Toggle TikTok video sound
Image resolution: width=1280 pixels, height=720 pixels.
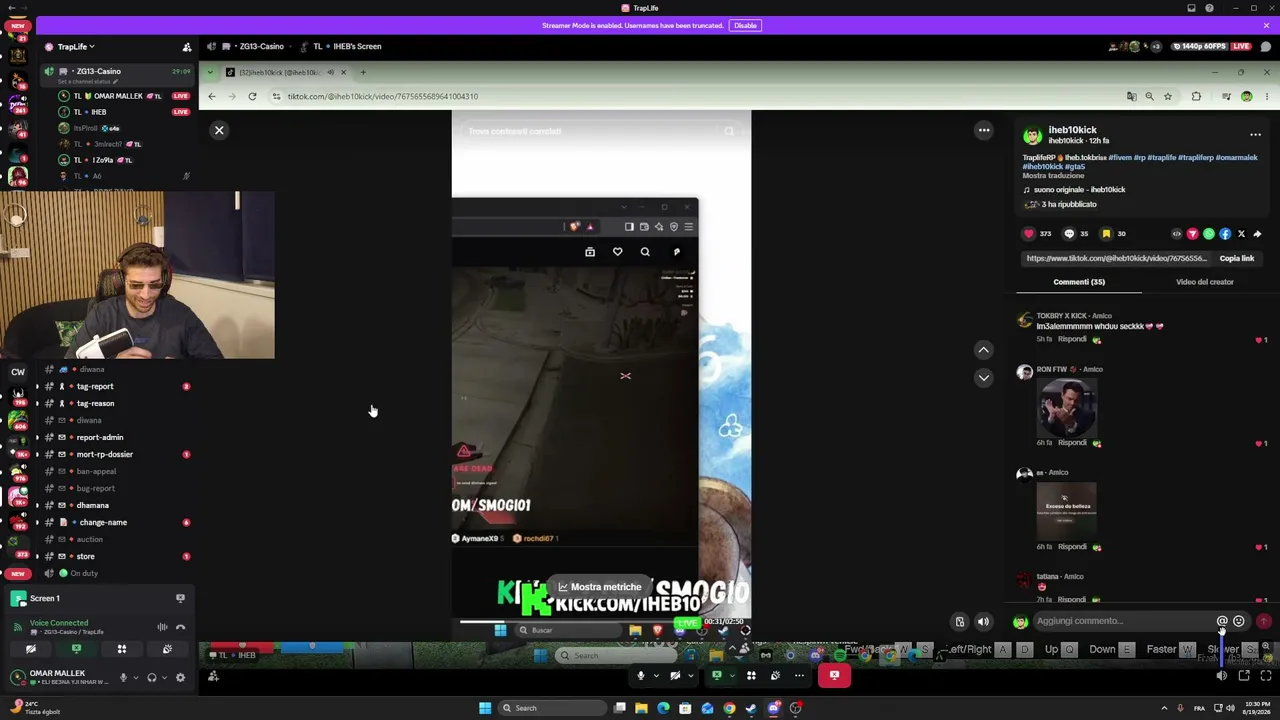[983, 622]
